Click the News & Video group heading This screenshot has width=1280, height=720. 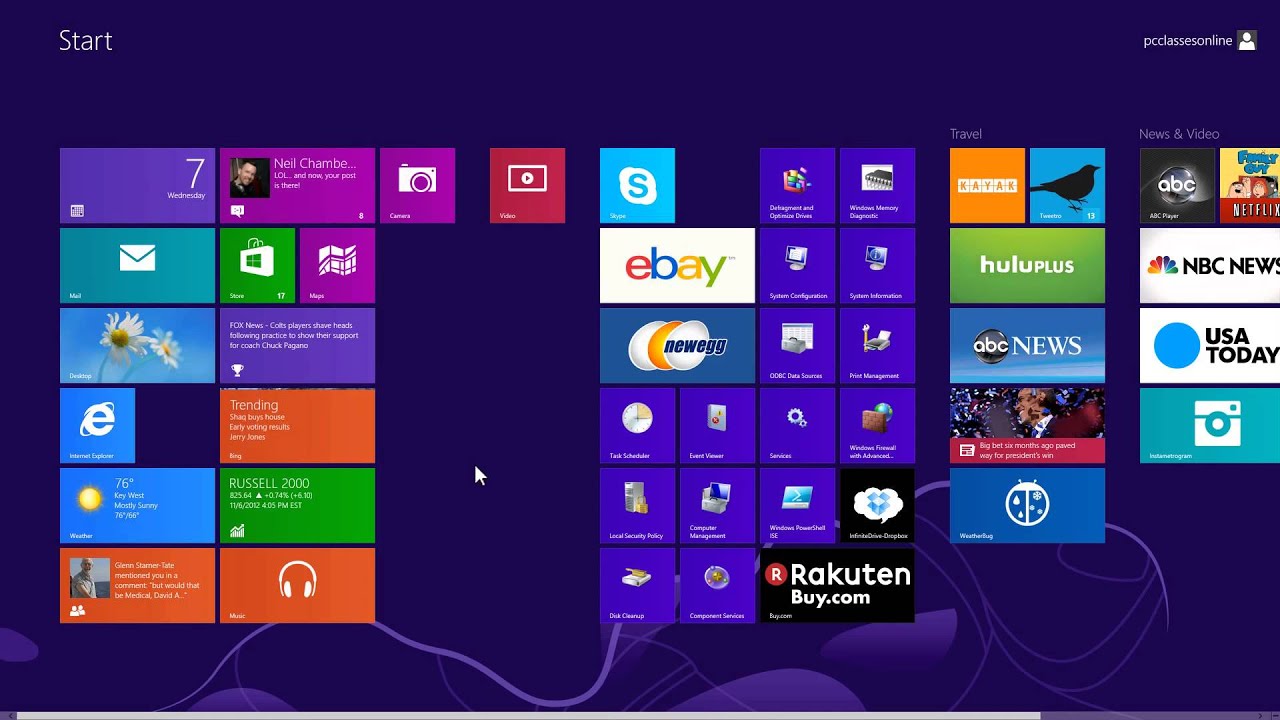(1179, 134)
